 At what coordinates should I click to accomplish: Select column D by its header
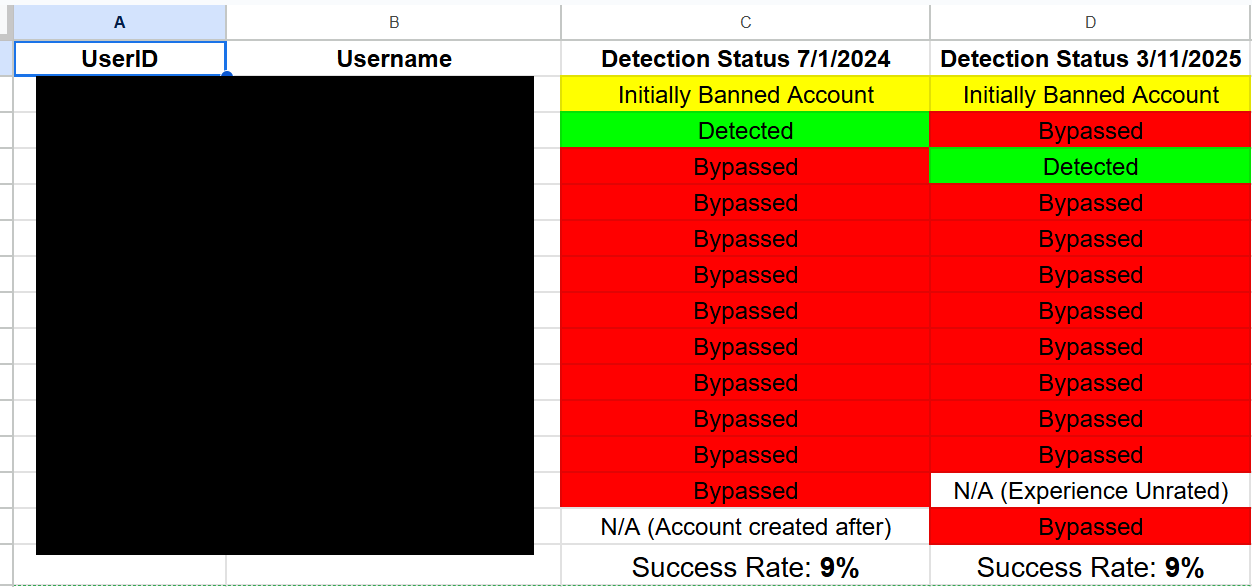(x=1090, y=22)
